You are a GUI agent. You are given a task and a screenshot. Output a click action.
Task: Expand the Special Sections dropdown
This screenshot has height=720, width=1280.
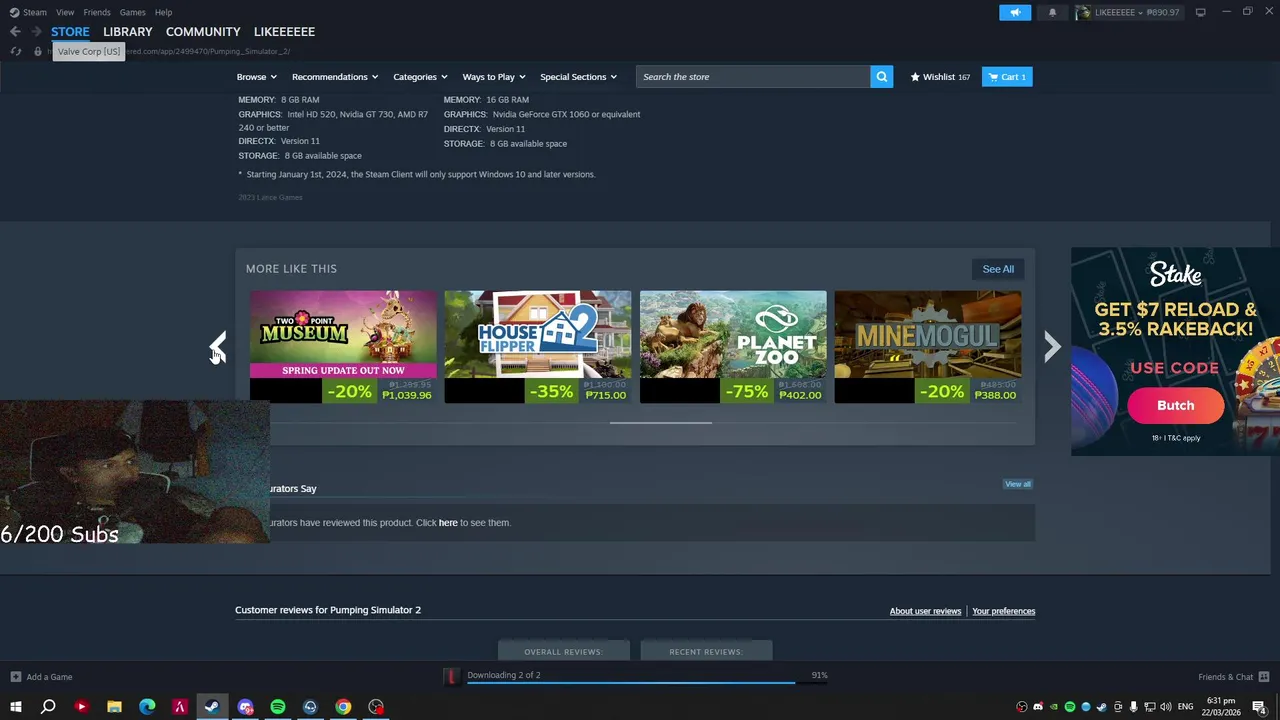click(578, 77)
